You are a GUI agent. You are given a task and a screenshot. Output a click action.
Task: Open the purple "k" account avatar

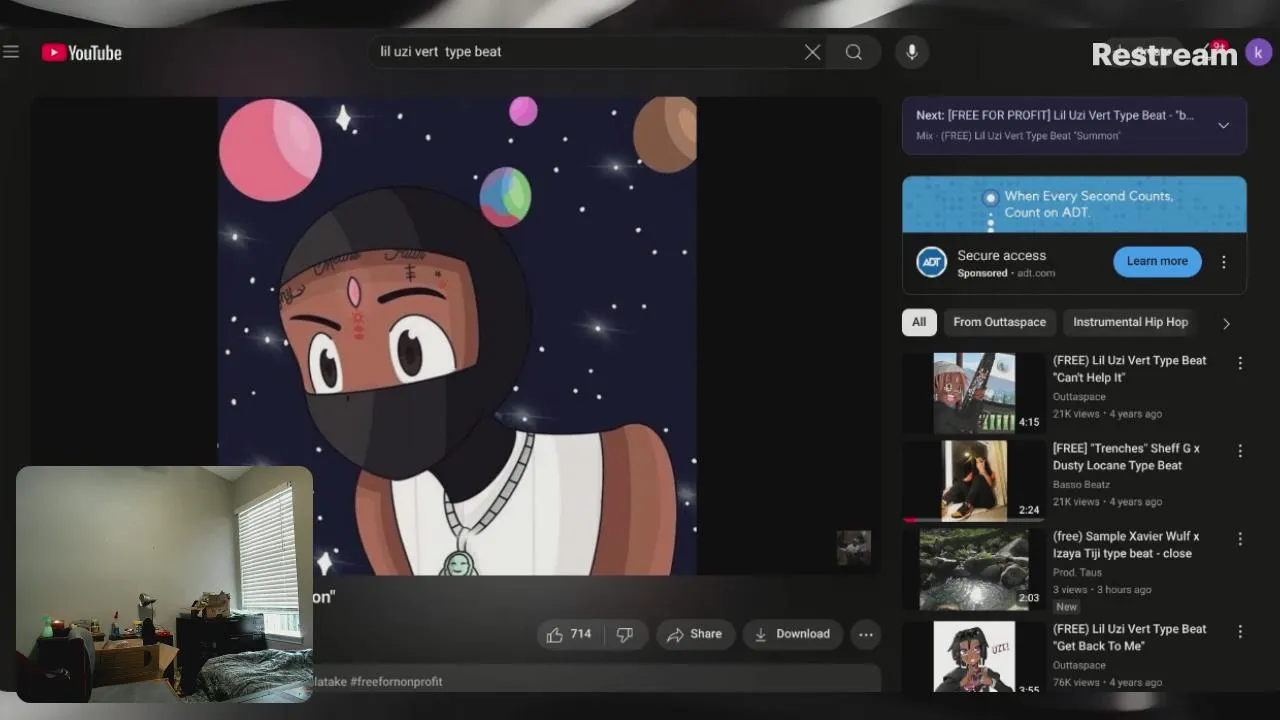click(1258, 53)
